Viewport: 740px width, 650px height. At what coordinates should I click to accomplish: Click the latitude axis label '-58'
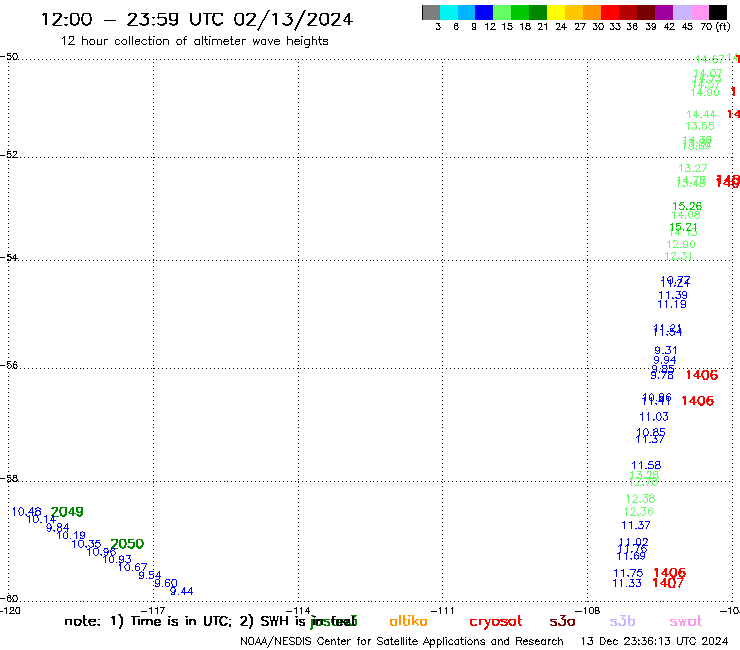(9, 479)
